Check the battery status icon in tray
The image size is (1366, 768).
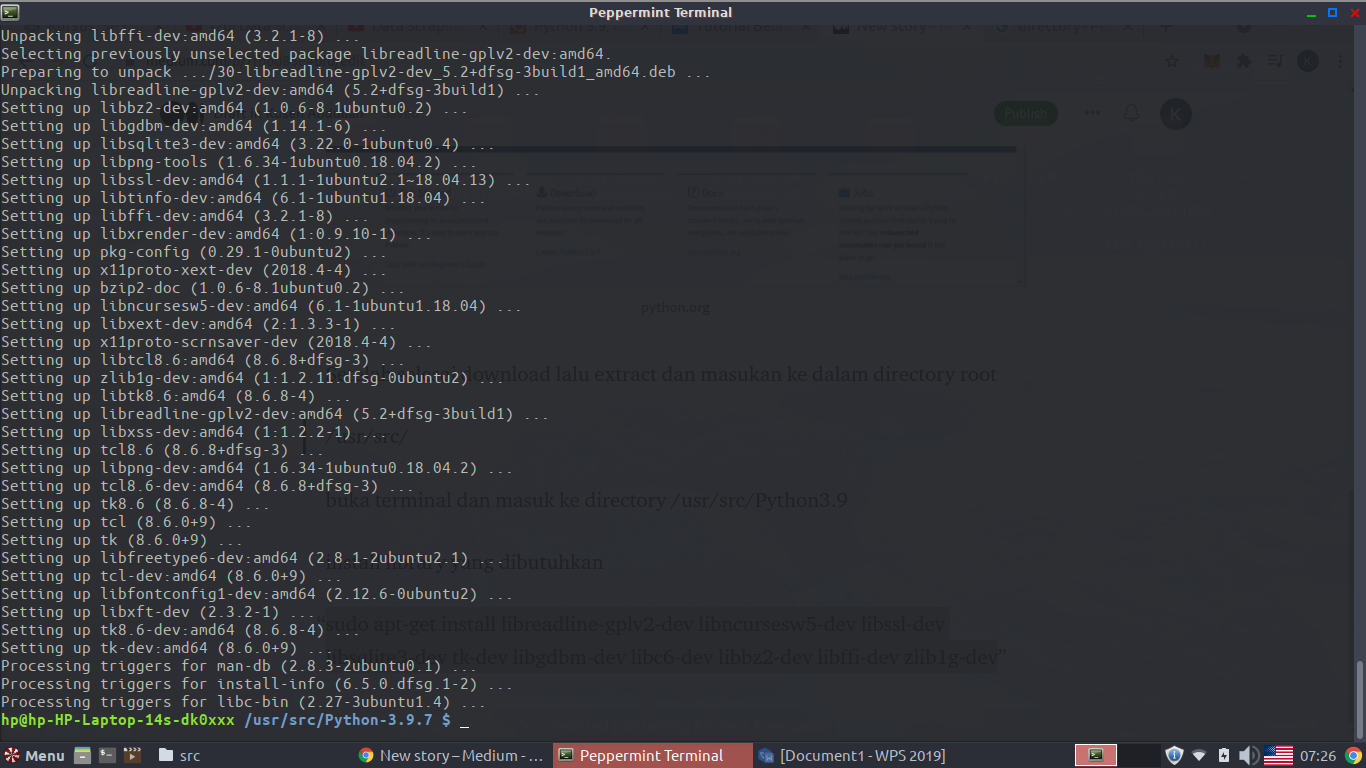1224,755
